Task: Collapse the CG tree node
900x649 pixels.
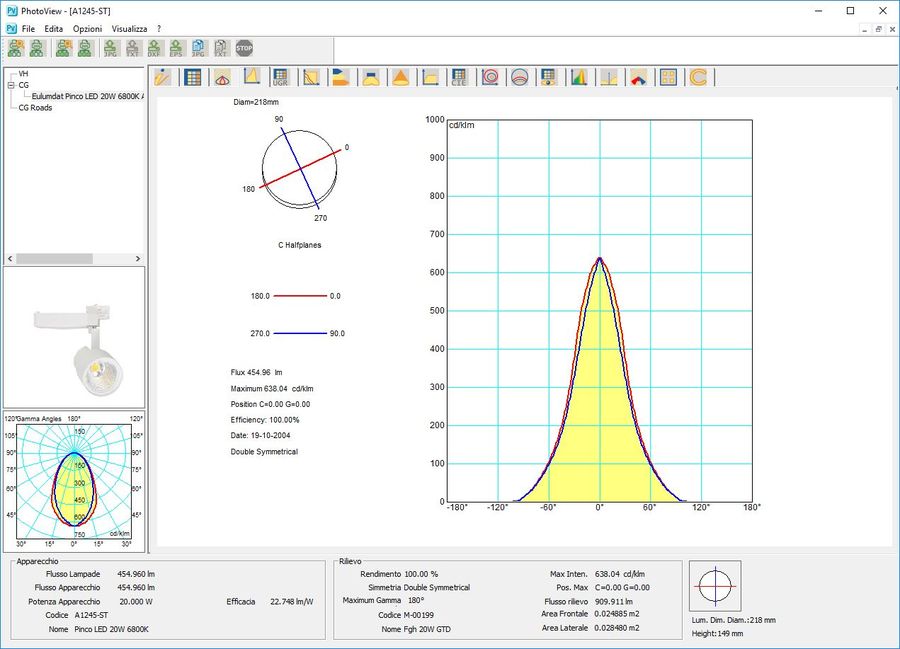Action: (10, 85)
